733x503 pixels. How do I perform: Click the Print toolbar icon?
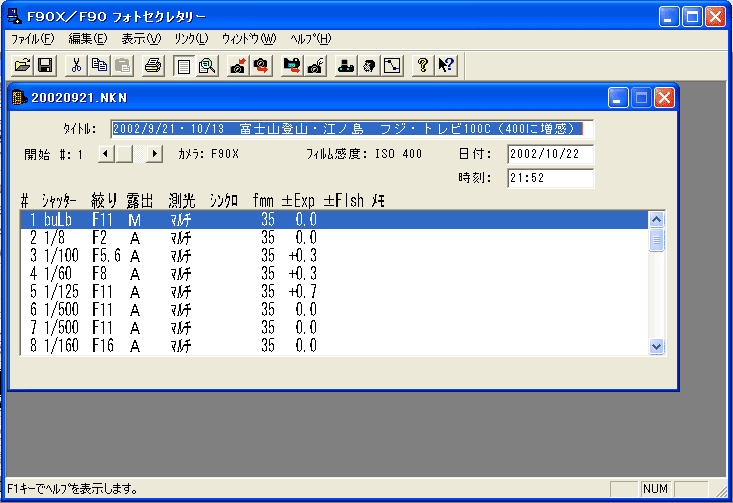[x=153, y=65]
